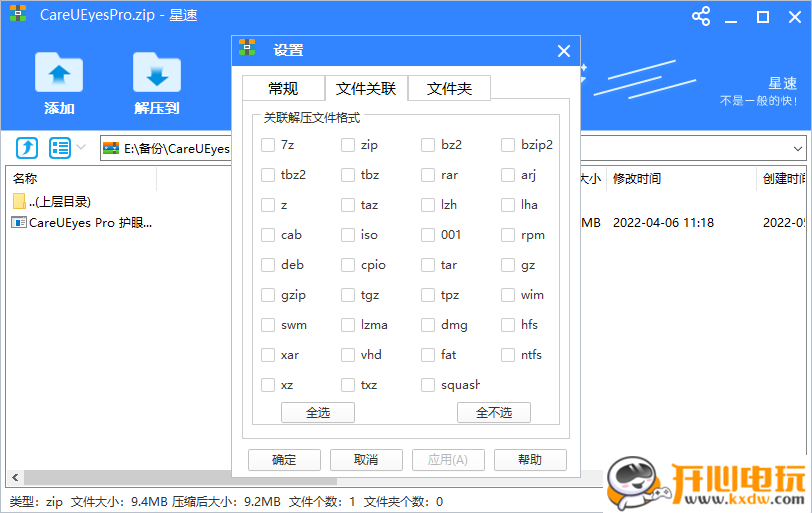Tick the rpm format checkbox
This screenshot has height=513, width=812.
tap(508, 235)
